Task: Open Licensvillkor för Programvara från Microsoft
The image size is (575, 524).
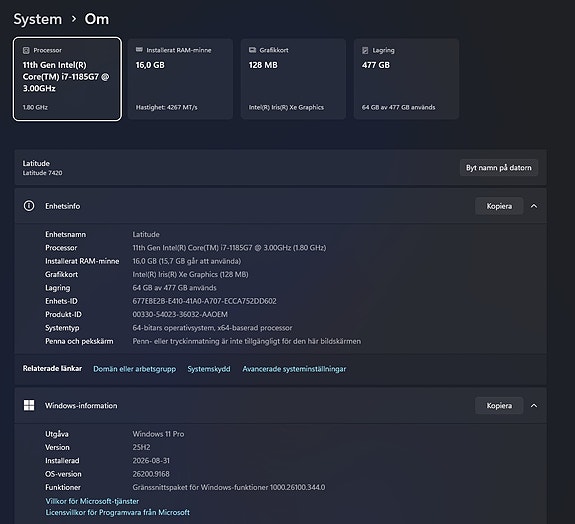Action: coord(117,512)
